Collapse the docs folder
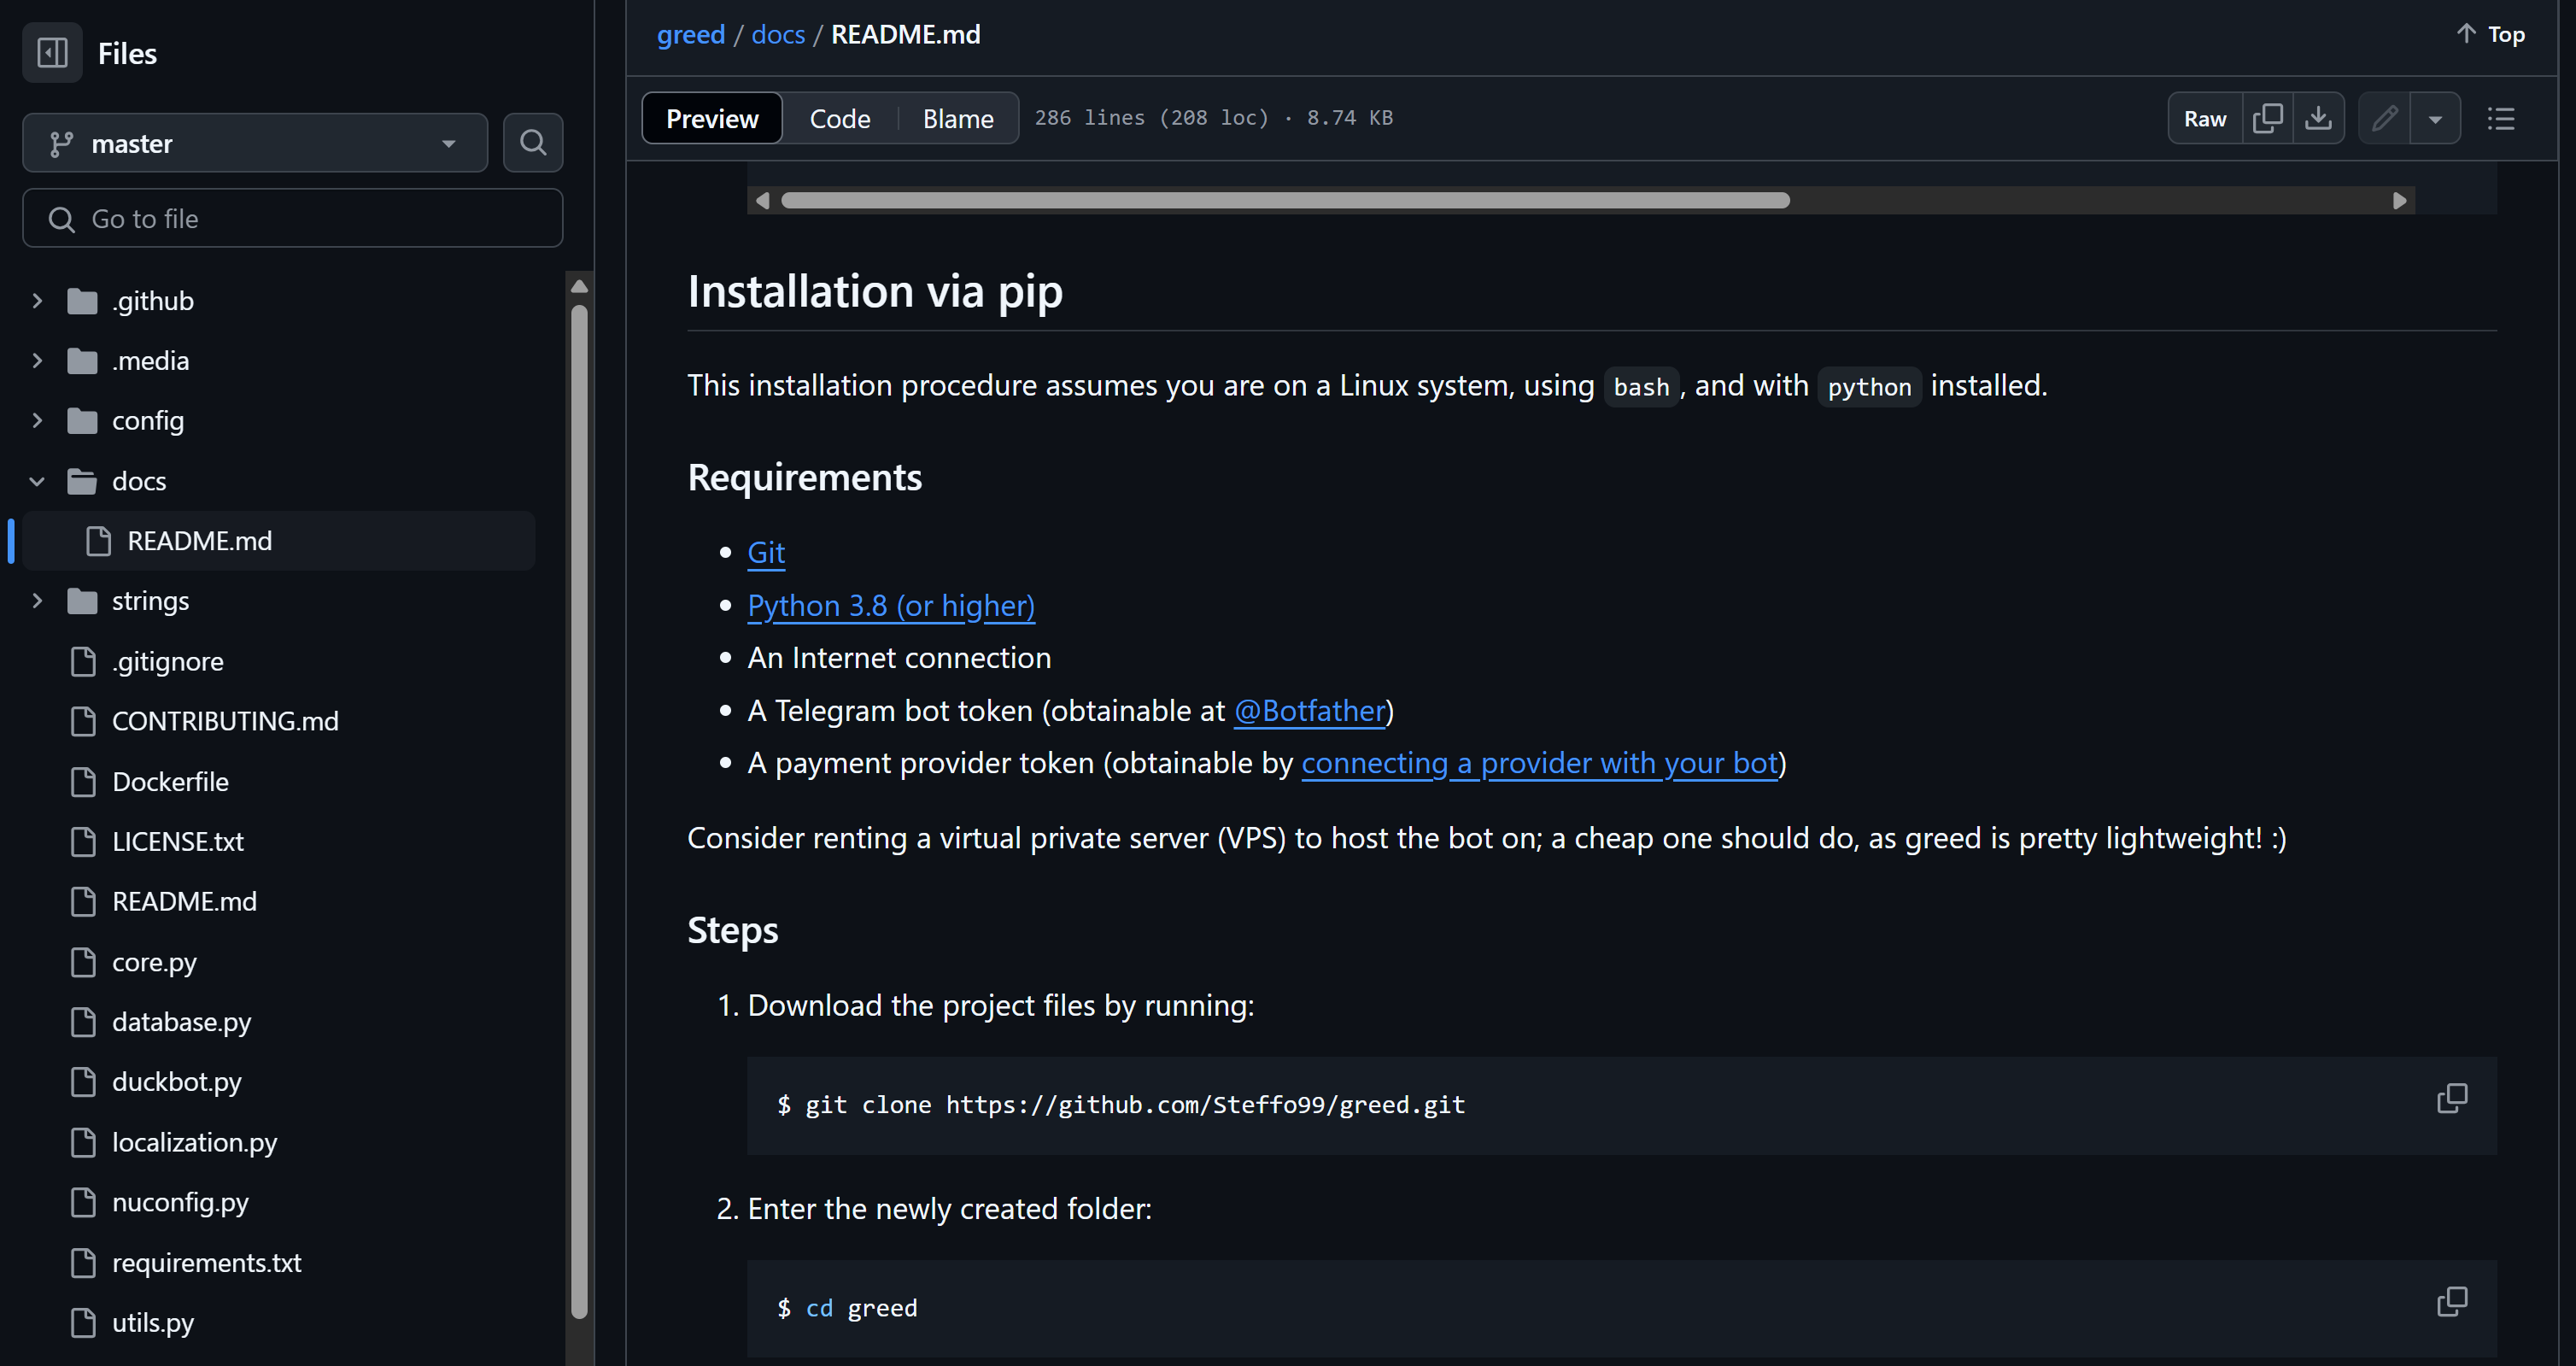 (37, 481)
